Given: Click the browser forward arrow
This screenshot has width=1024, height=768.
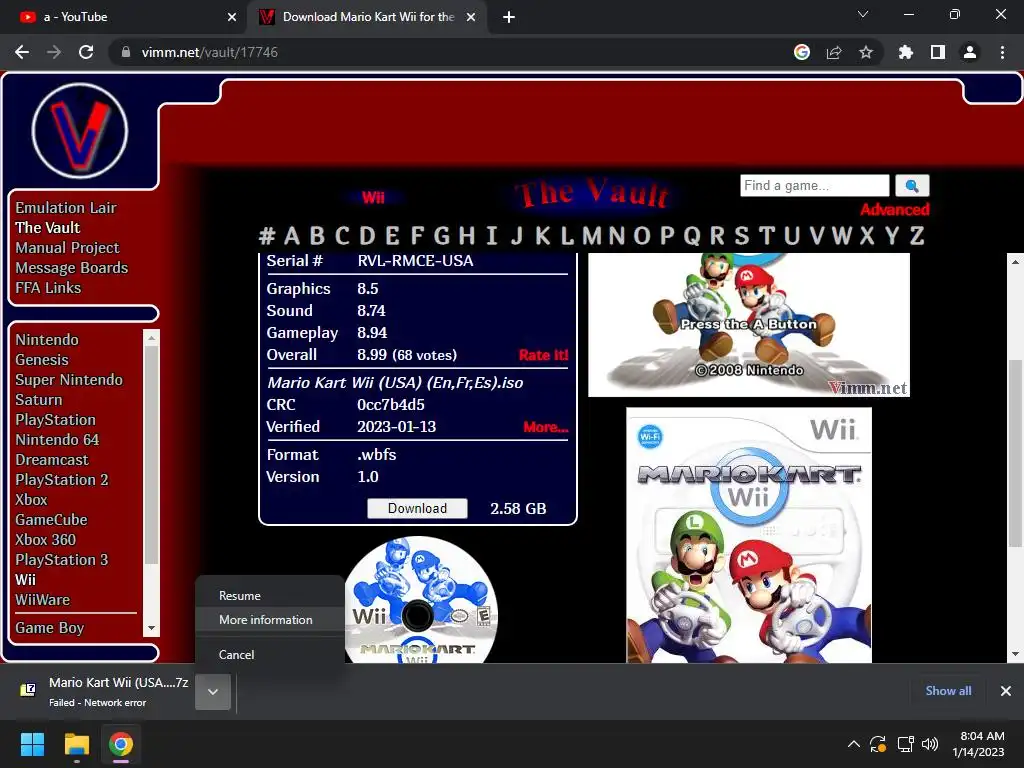Looking at the screenshot, I should click(x=54, y=52).
